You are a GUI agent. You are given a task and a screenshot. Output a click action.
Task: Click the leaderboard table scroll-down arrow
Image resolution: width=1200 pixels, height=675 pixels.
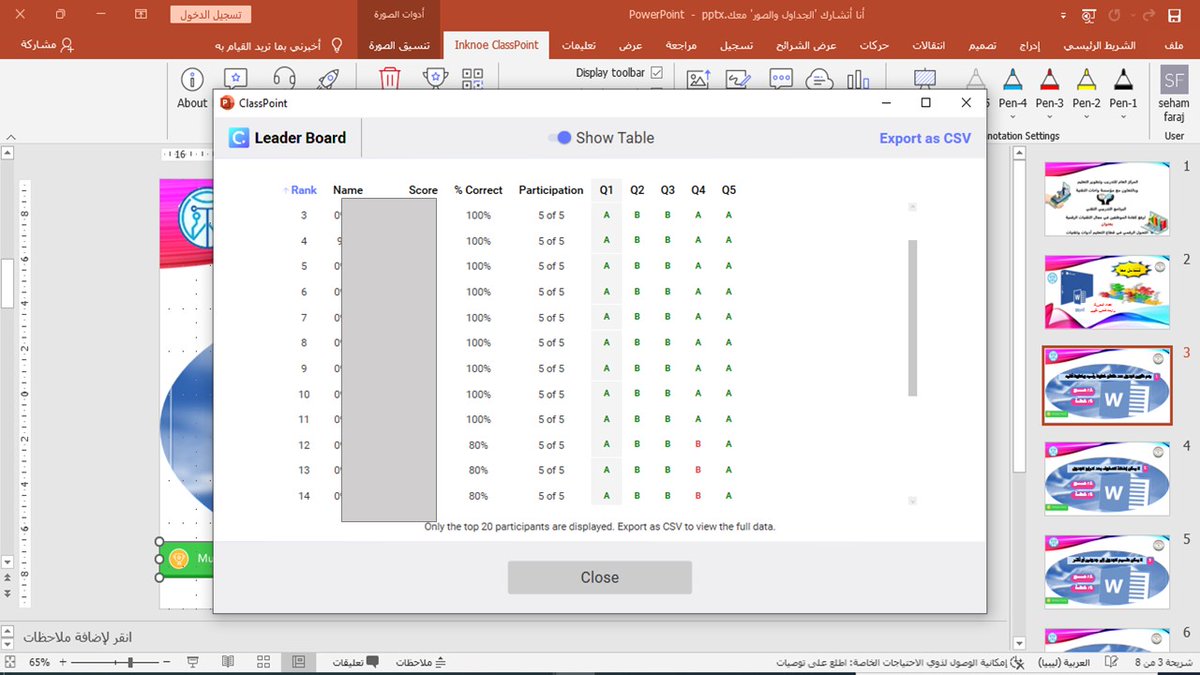pos(912,501)
